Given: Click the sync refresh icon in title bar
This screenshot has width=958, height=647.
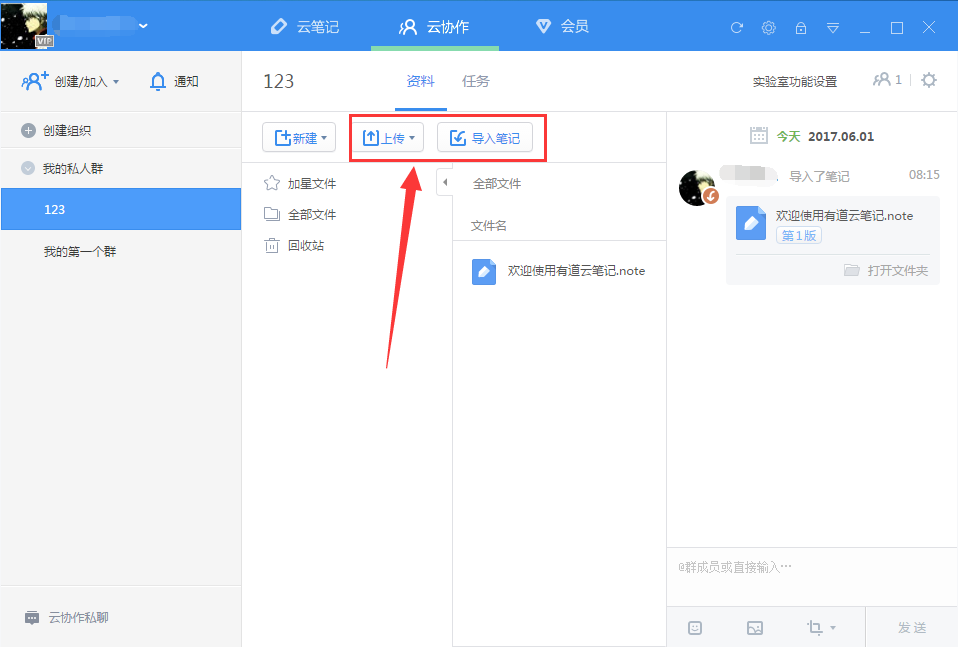Looking at the screenshot, I should pyautogui.click(x=736, y=28).
